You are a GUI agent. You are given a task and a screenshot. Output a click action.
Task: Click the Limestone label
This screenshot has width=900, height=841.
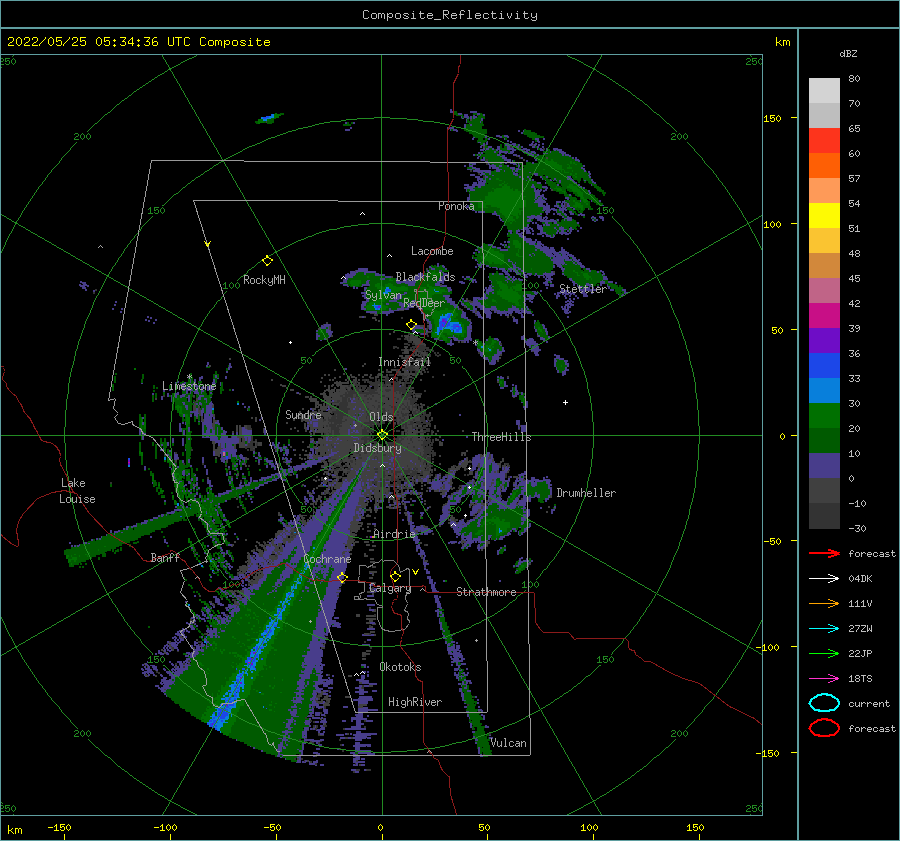189,386
